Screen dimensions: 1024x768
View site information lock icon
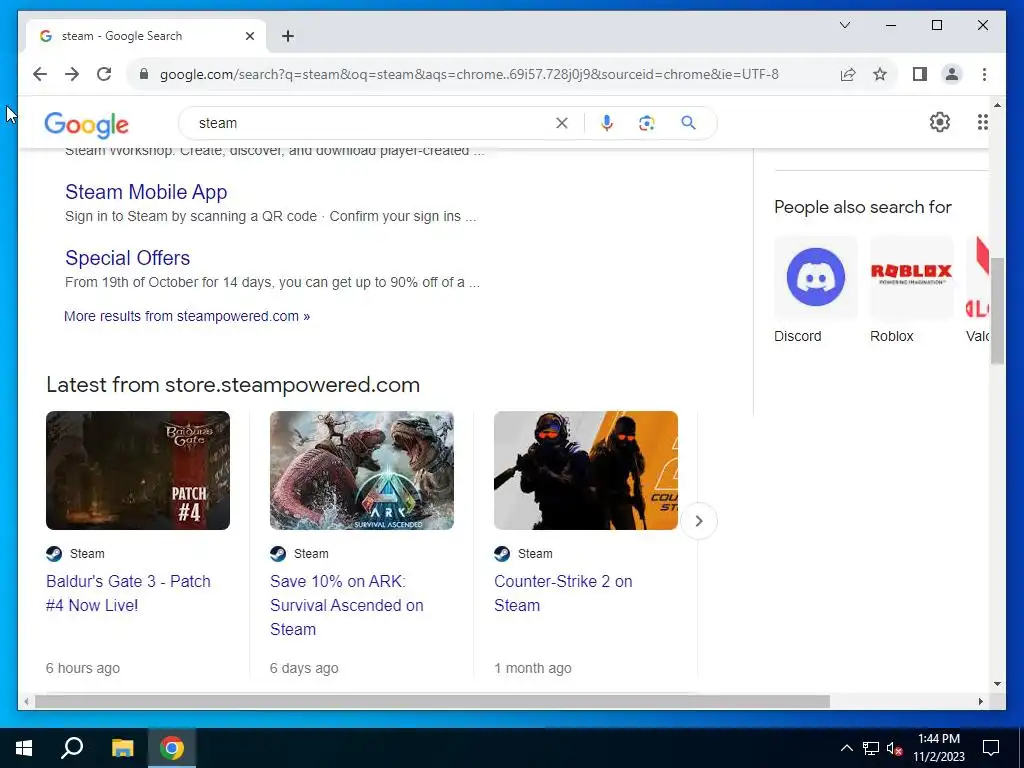tap(144, 74)
